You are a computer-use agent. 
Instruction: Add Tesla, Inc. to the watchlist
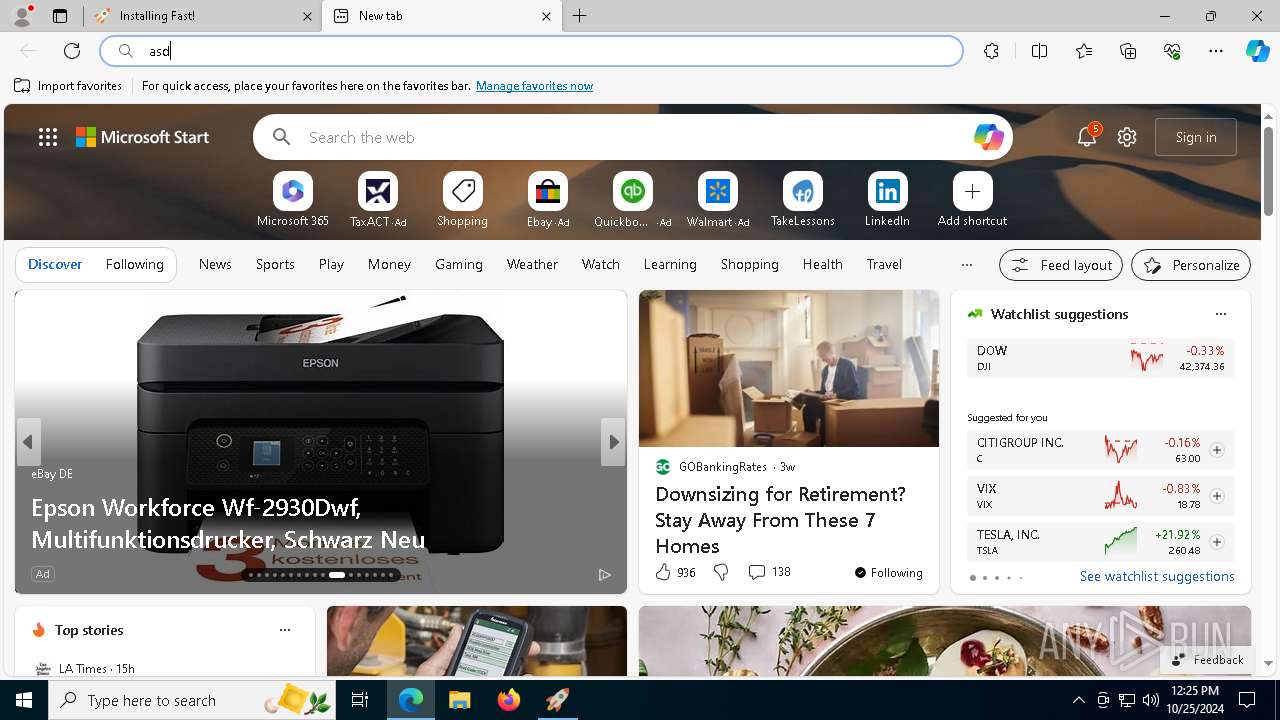pyautogui.click(x=1216, y=542)
